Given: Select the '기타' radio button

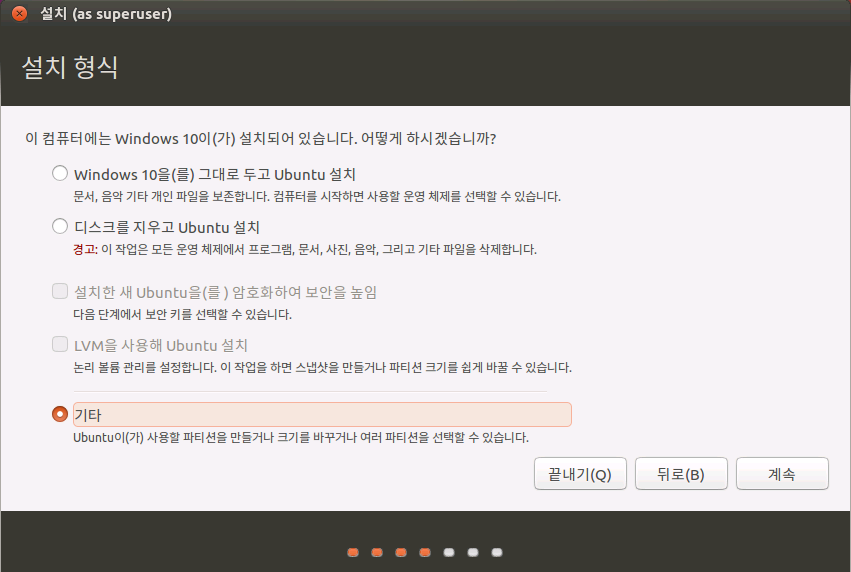Looking at the screenshot, I should coord(60,414).
